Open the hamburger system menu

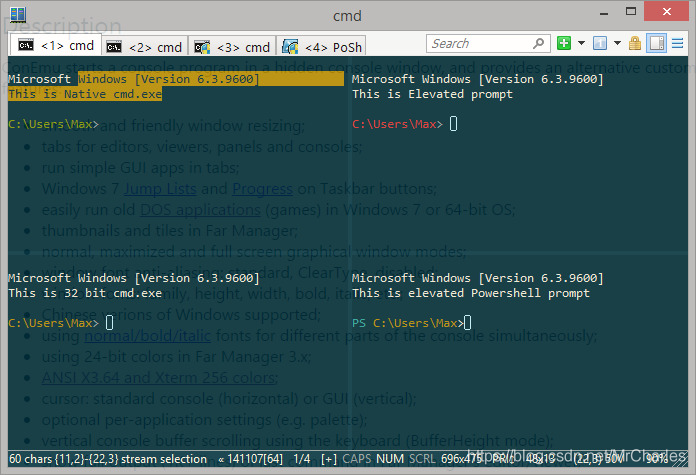677,43
